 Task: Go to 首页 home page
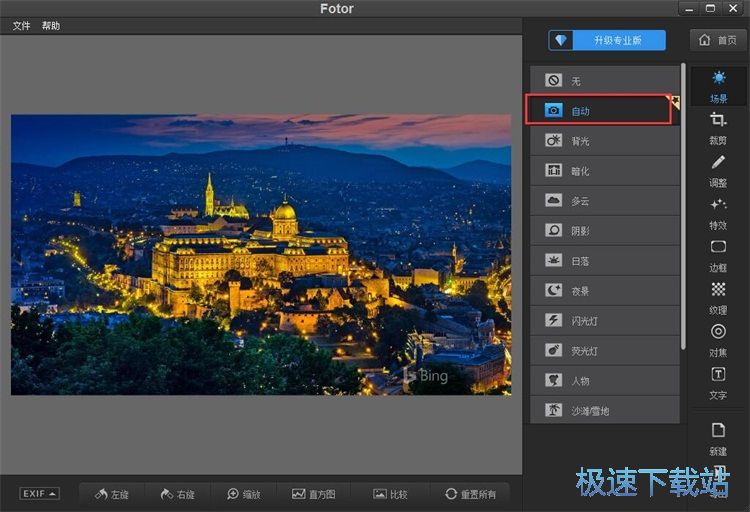[x=717, y=40]
